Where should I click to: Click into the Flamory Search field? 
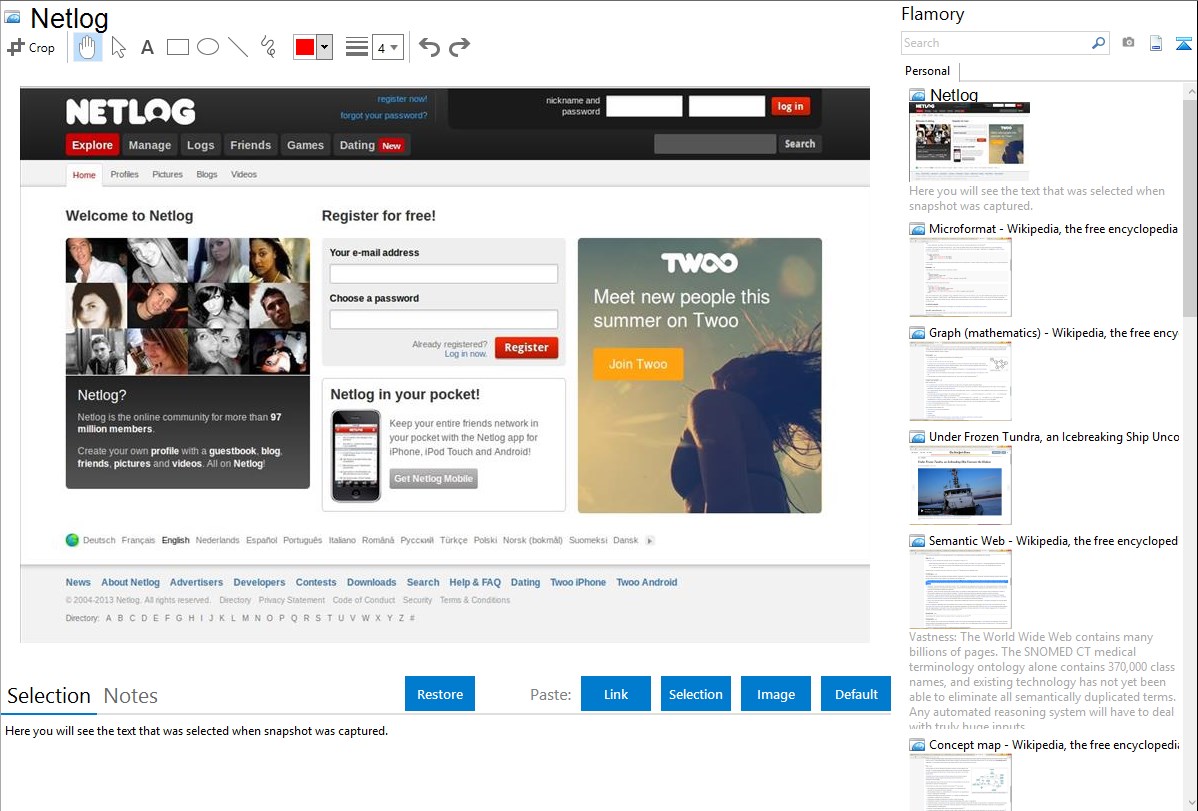point(996,43)
